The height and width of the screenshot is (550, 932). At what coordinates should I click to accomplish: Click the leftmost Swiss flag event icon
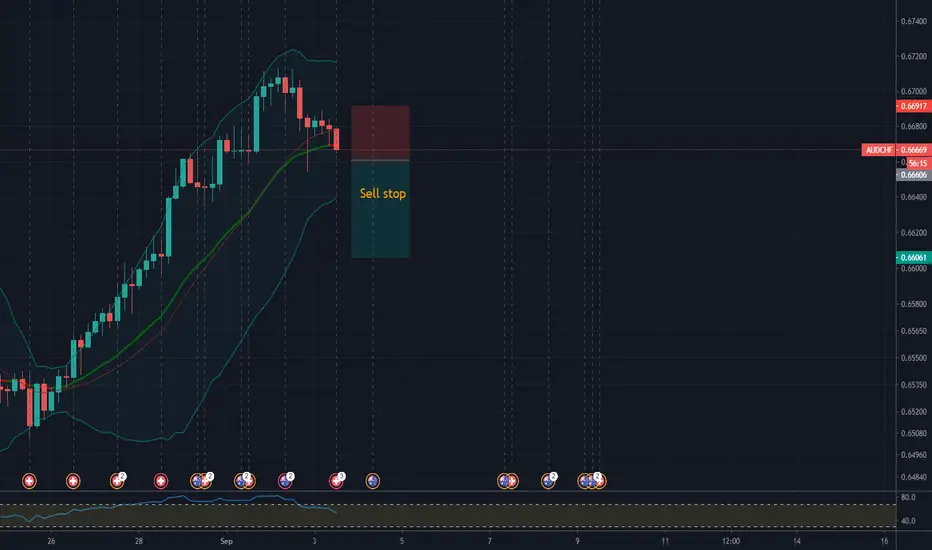coord(29,480)
